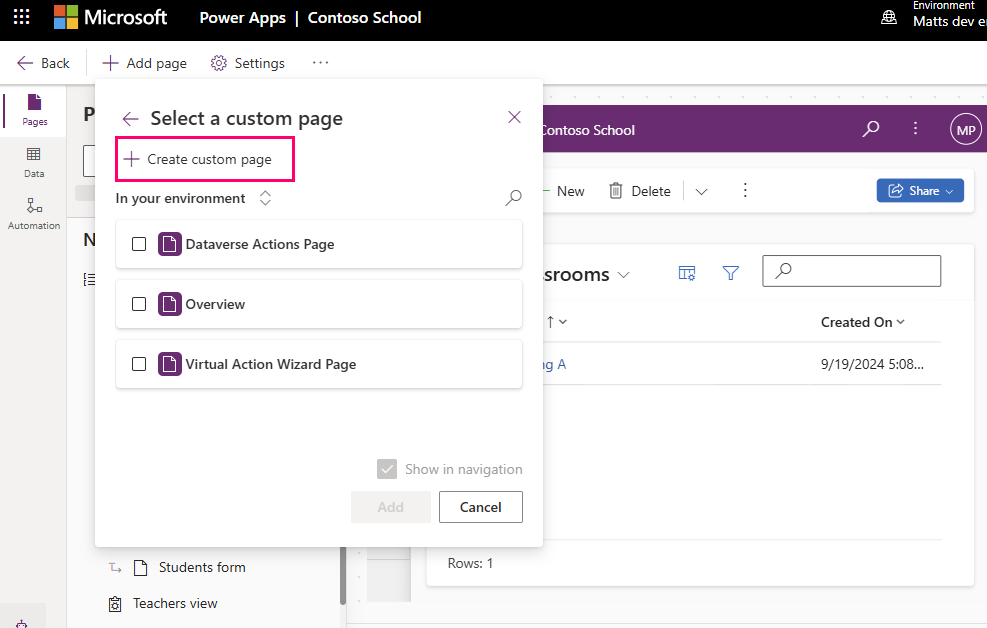Select Teachers view in the navigation list
This screenshot has width=987, height=628.
click(175, 603)
